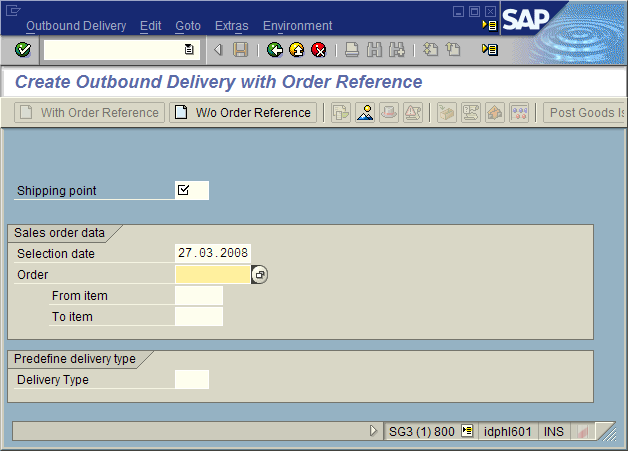Screen dimensions: 628x451
Task: Click the Delivery Type input field
Action: click(x=192, y=379)
